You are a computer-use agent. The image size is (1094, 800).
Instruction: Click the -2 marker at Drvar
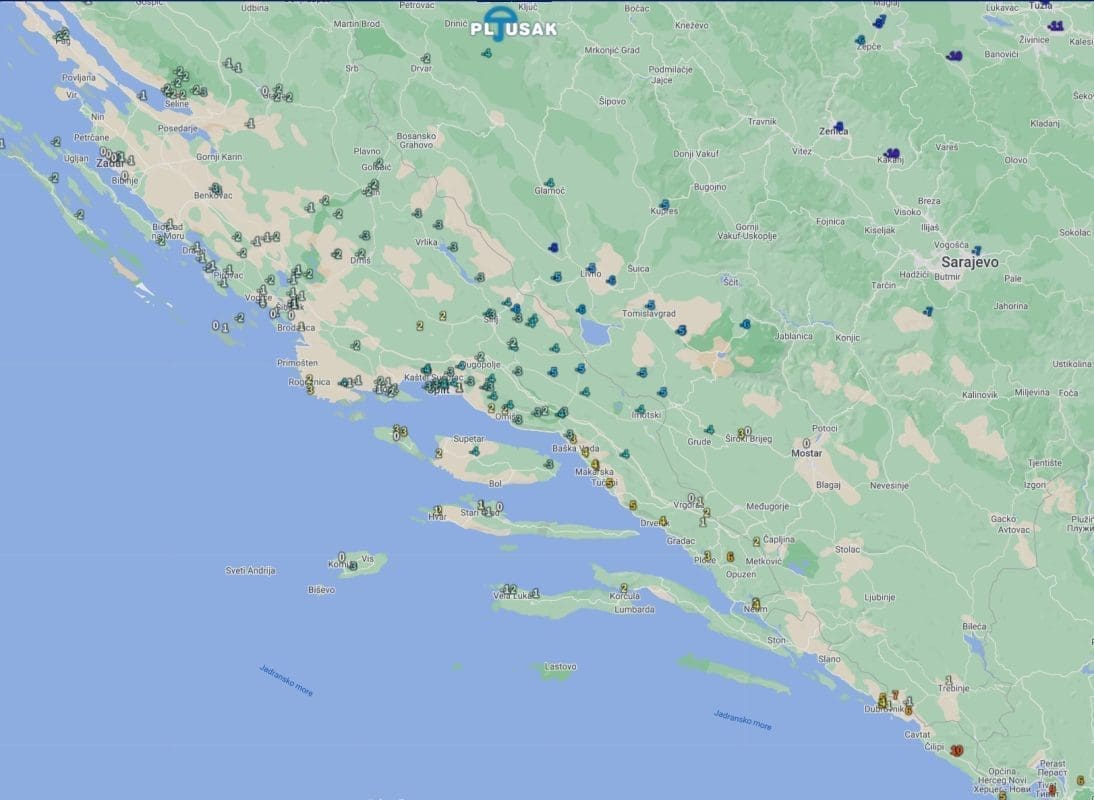[x=426, y=59]
